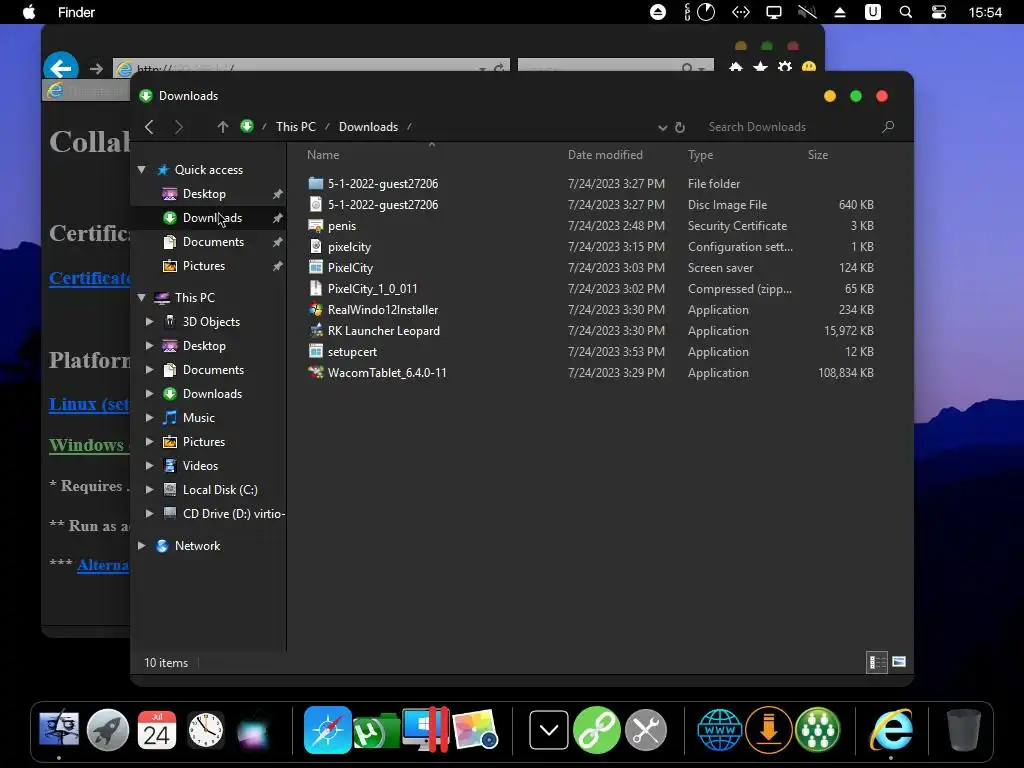Go up one folder level arrow

click(222, 127)
